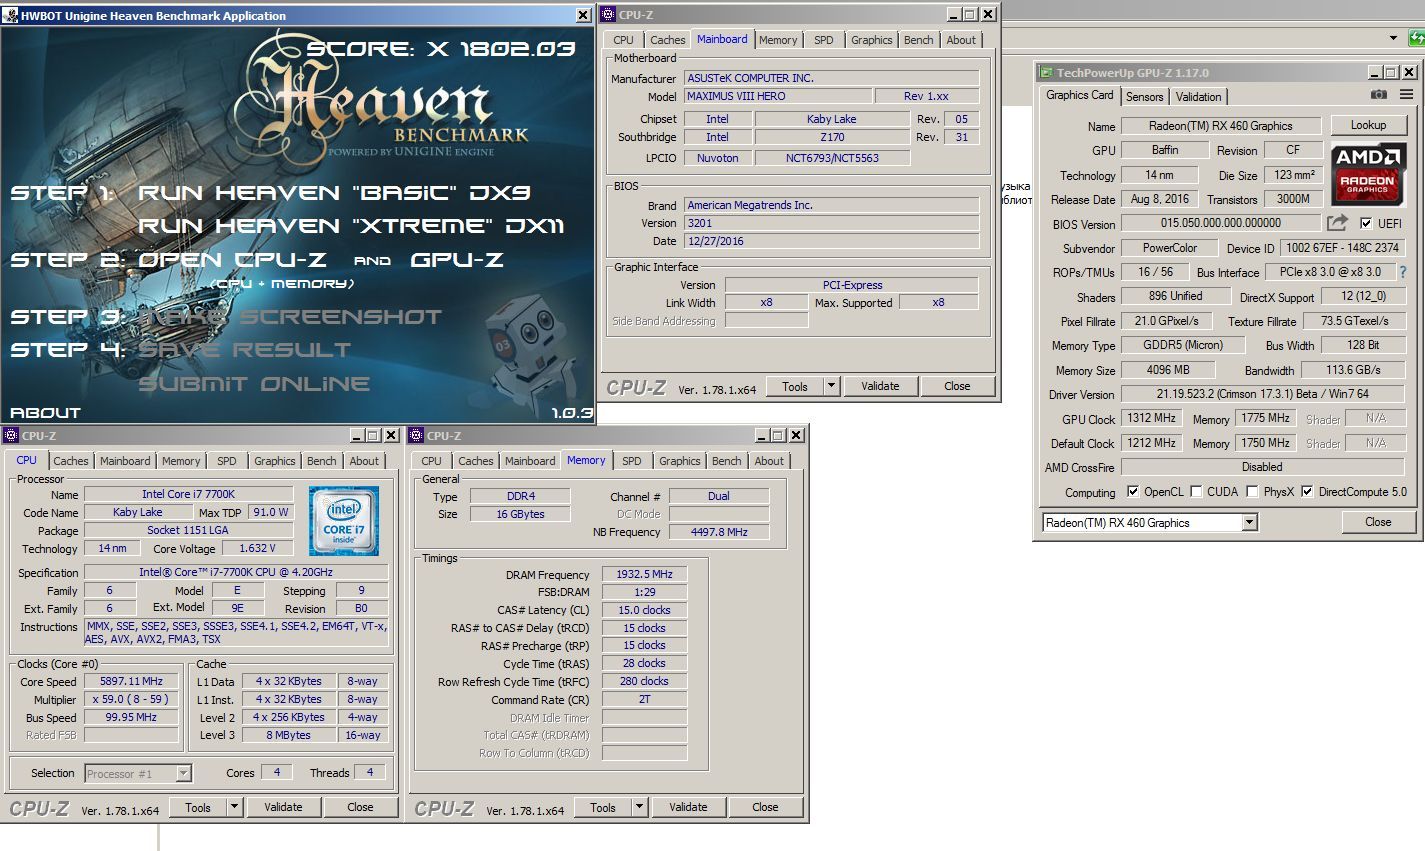The height and width of the screenshot is (851, 1425).
Task: Click the GPU Clock value 1312 MHz
Action: tap(1152, 418)
